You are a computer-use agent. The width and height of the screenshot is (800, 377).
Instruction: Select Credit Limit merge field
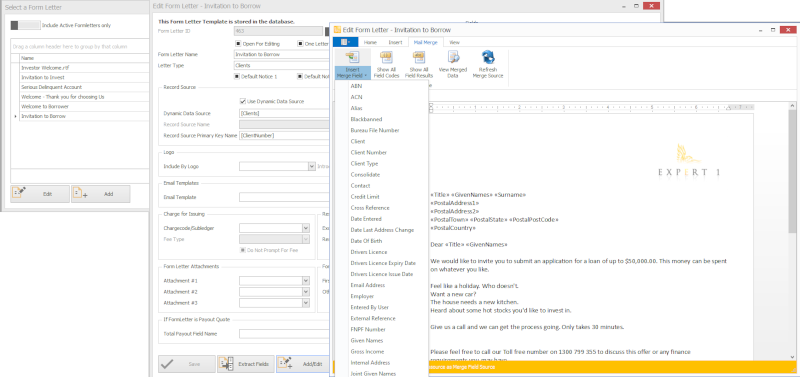(x=382, y=197)
